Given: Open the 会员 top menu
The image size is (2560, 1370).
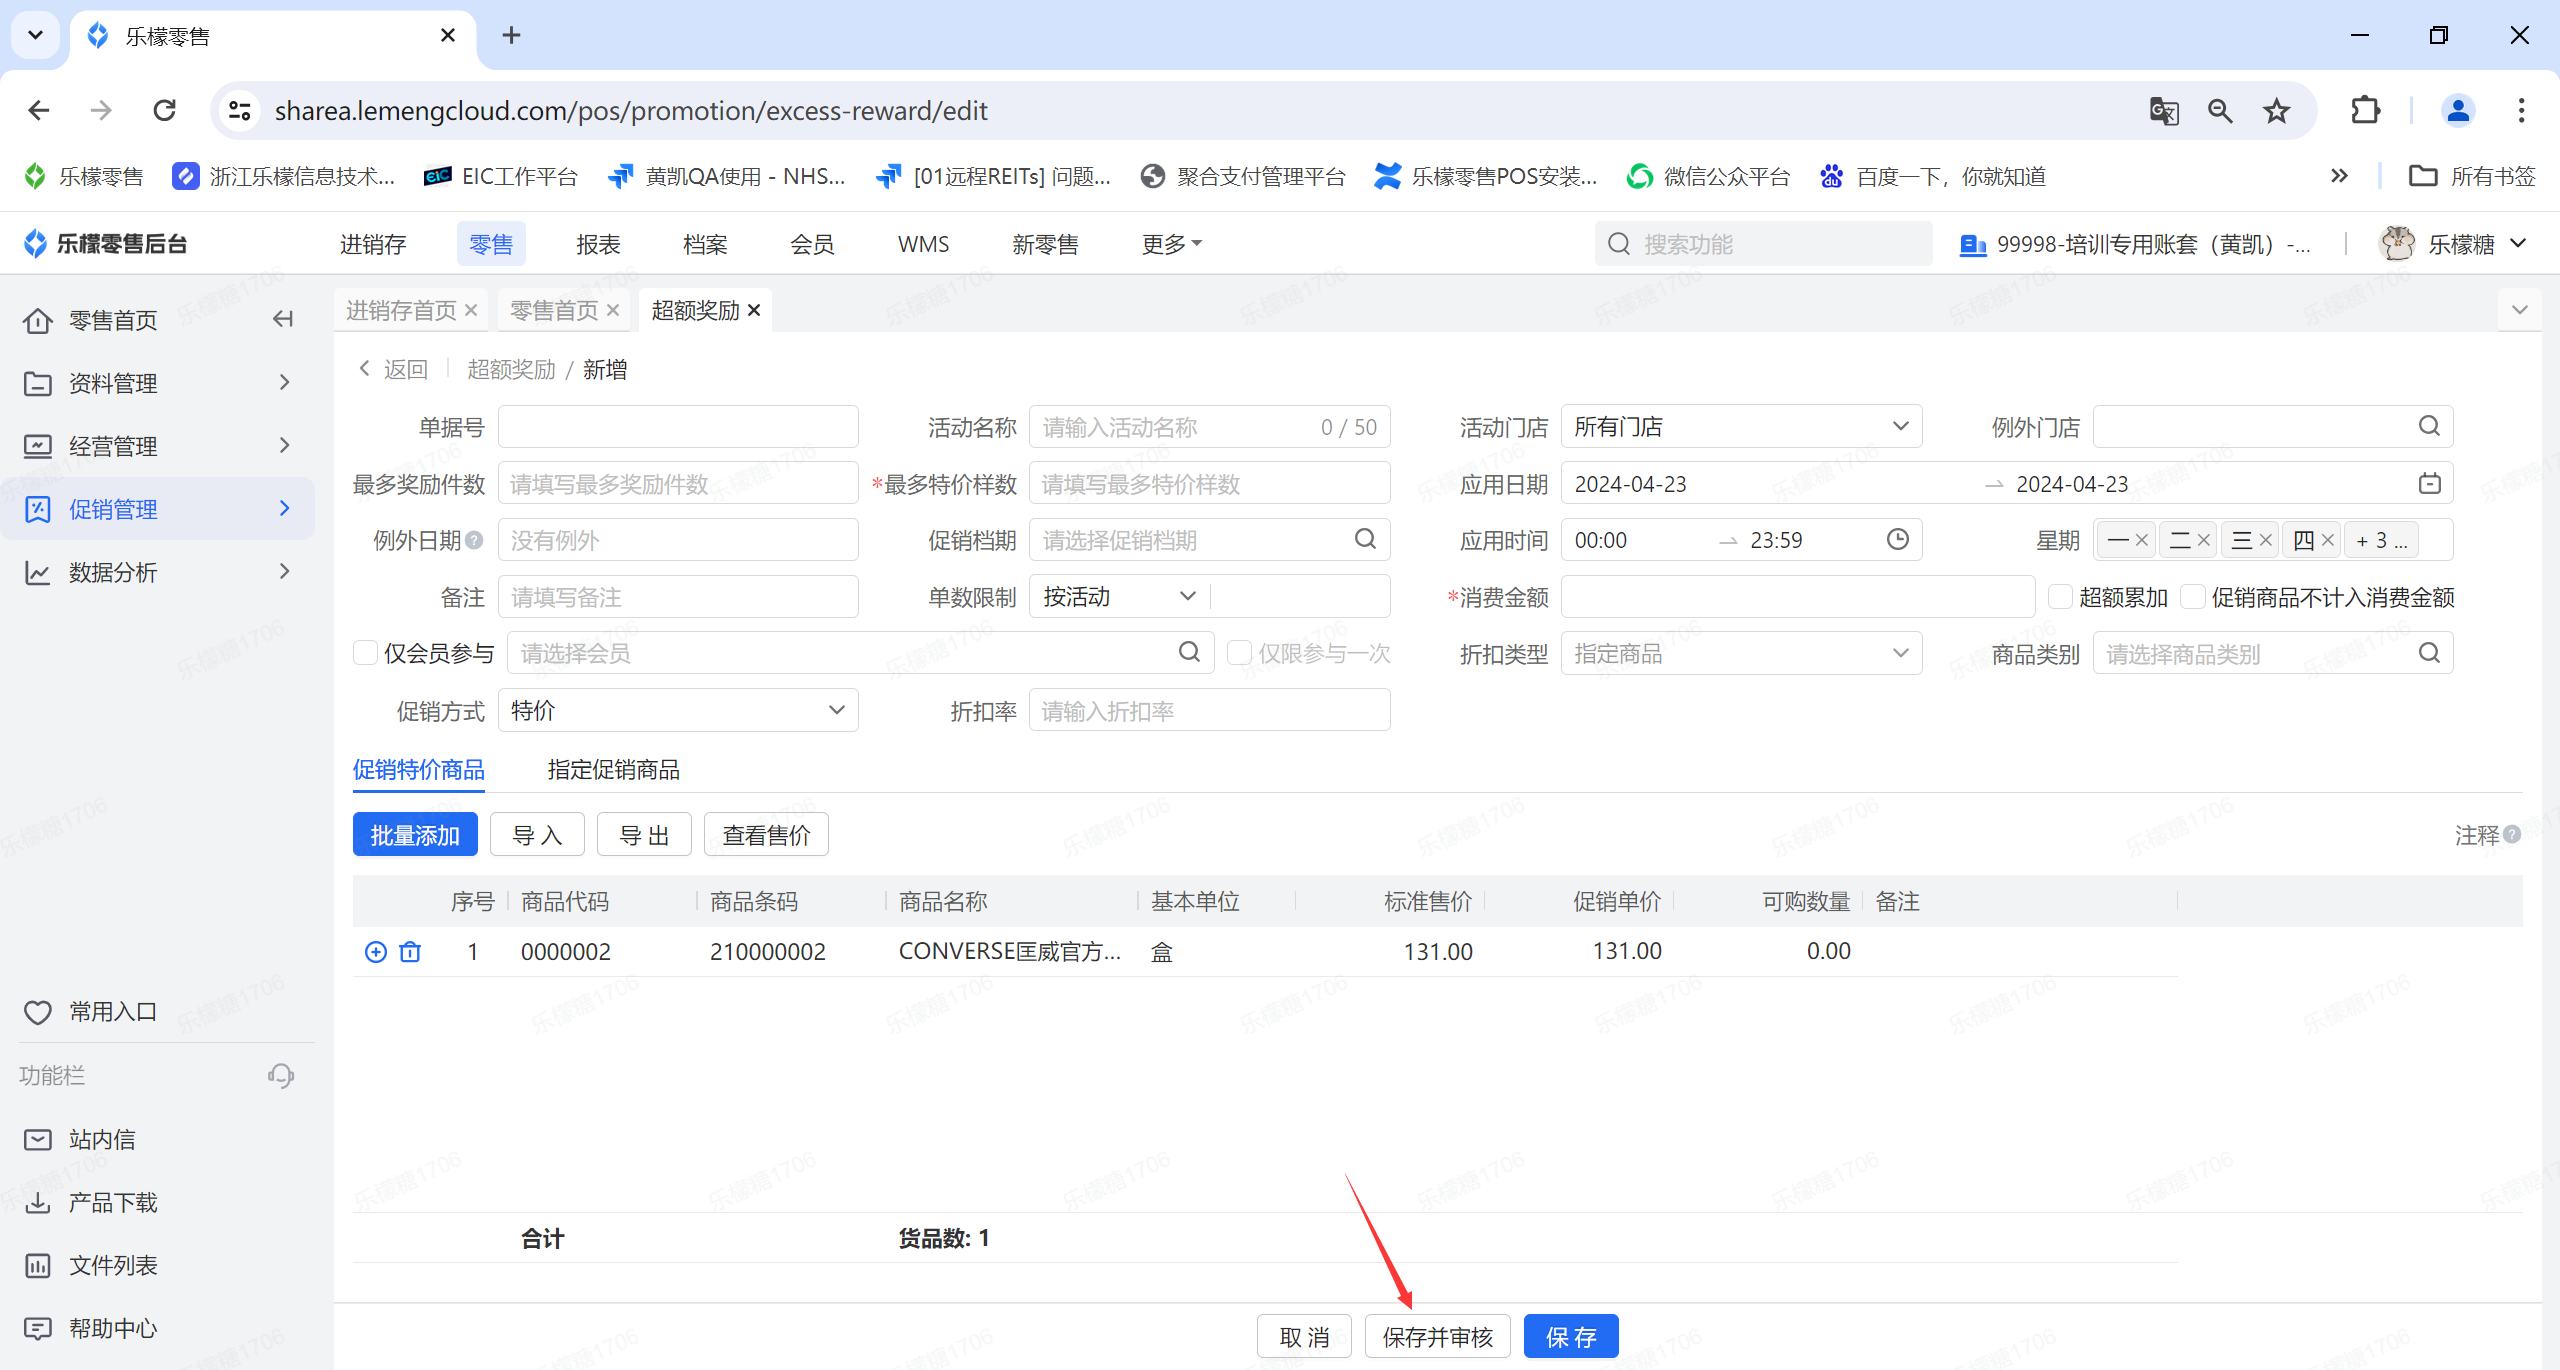Looking at the screenshot, I should click(x=811, y=245).
